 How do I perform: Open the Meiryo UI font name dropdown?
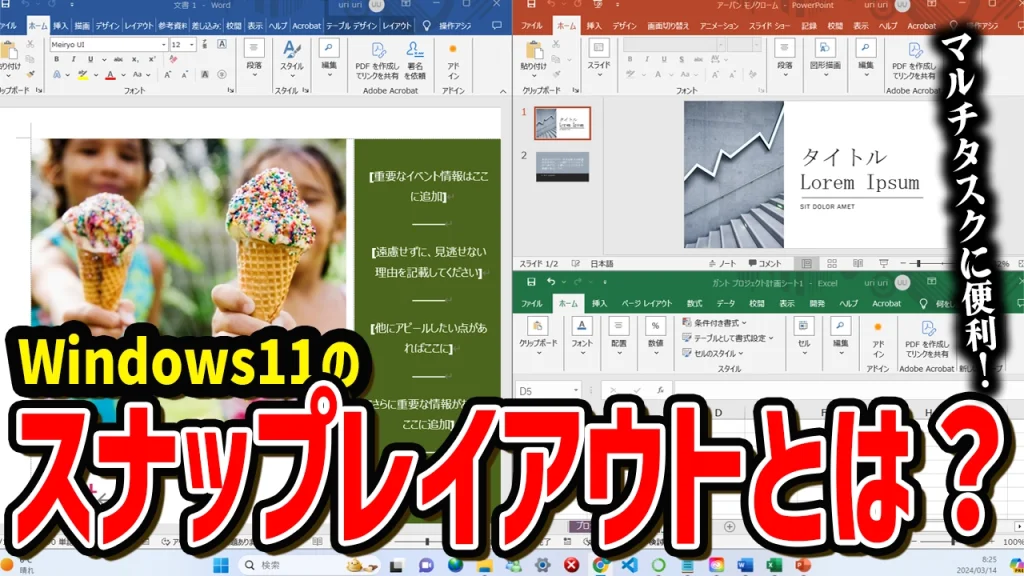pos(108,45)
